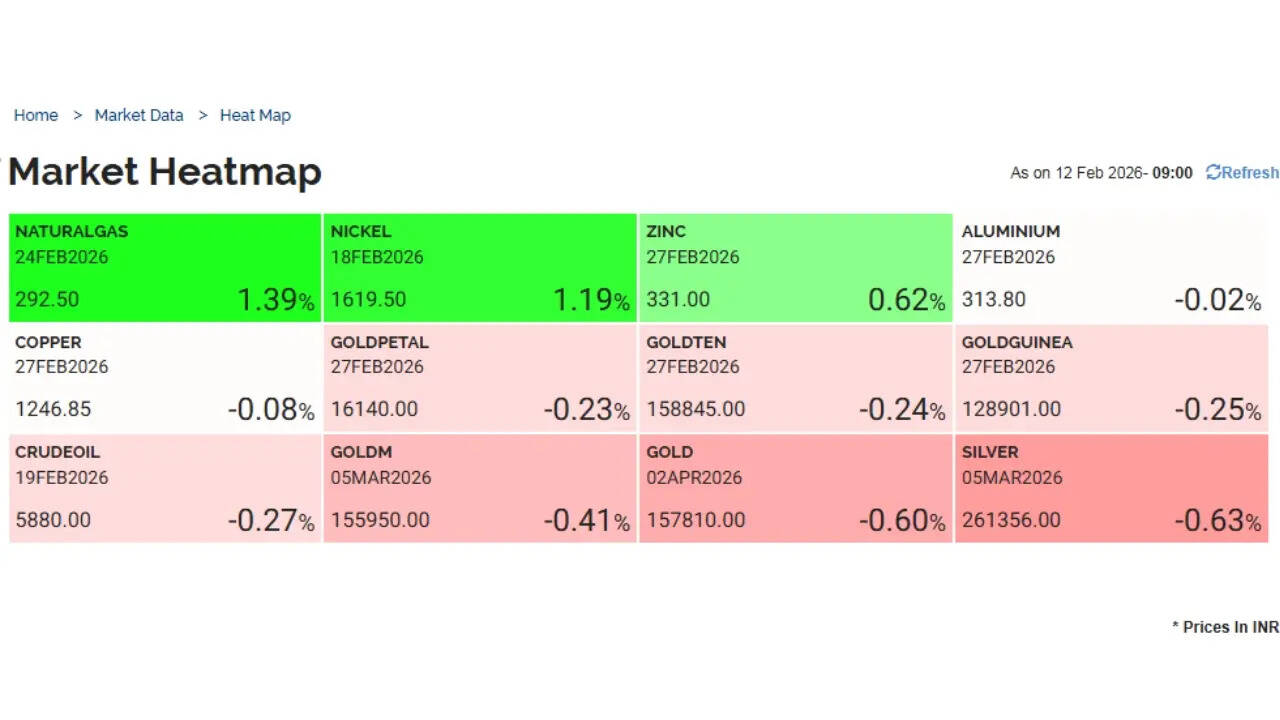Open the GOLDTEN heatmap tile
This screenshot has height=720, width=1280.
(x=795, y=377)
